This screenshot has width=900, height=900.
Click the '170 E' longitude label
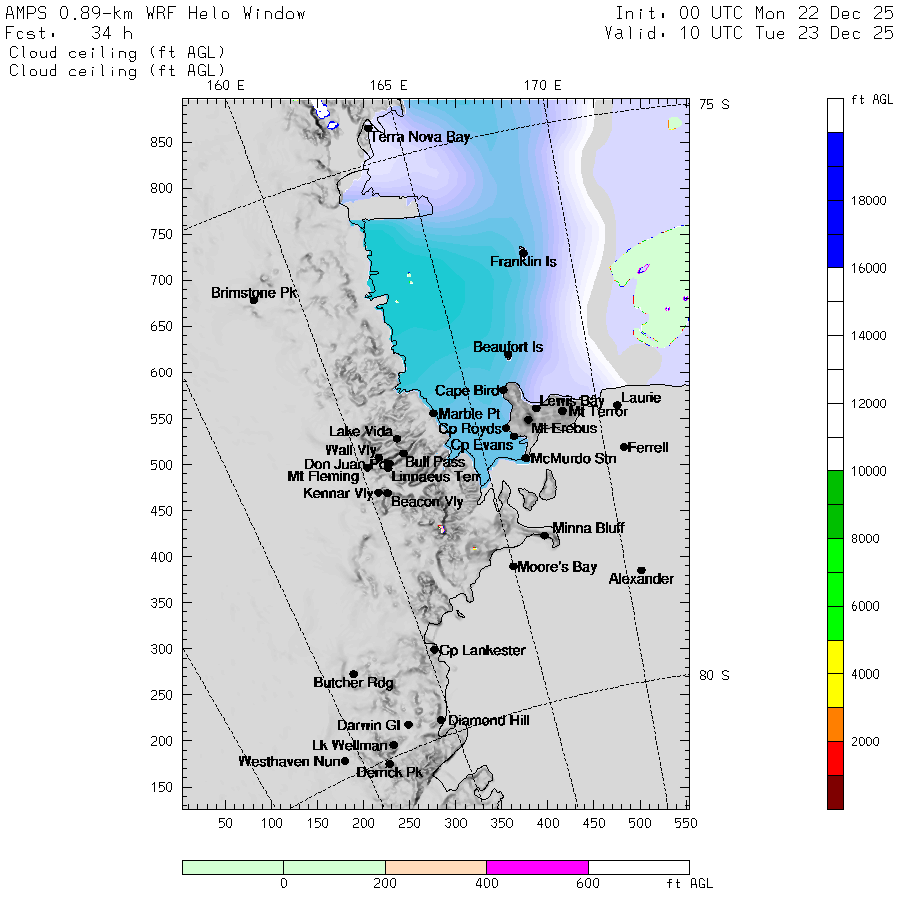pos(542,86)
